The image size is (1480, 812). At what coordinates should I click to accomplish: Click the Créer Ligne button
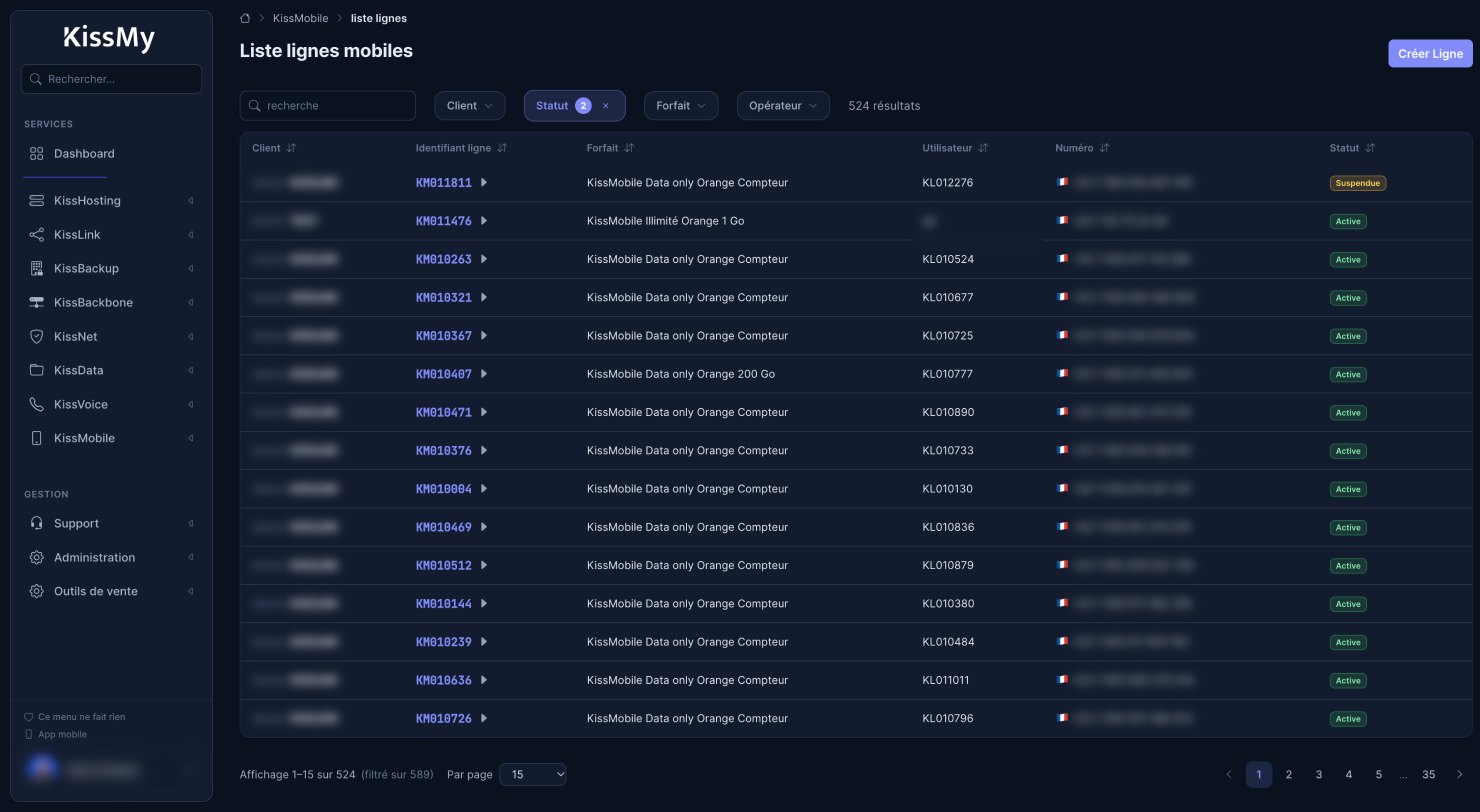point(1430,54)
